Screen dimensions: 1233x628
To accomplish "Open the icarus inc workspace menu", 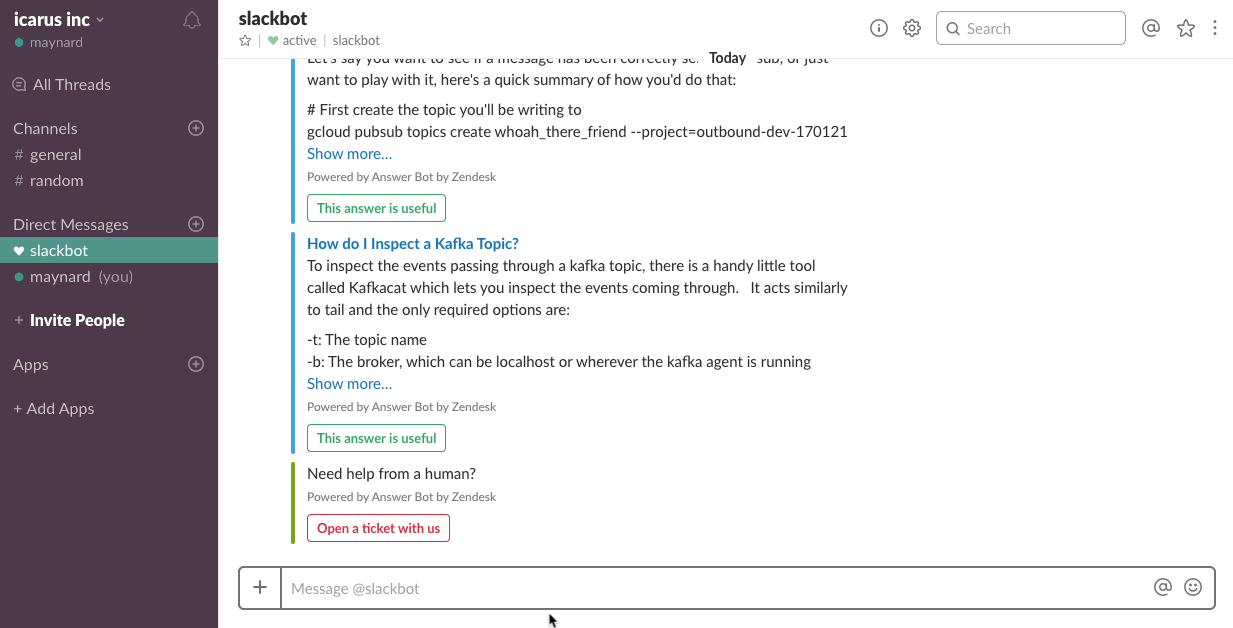I will point(59,19).
